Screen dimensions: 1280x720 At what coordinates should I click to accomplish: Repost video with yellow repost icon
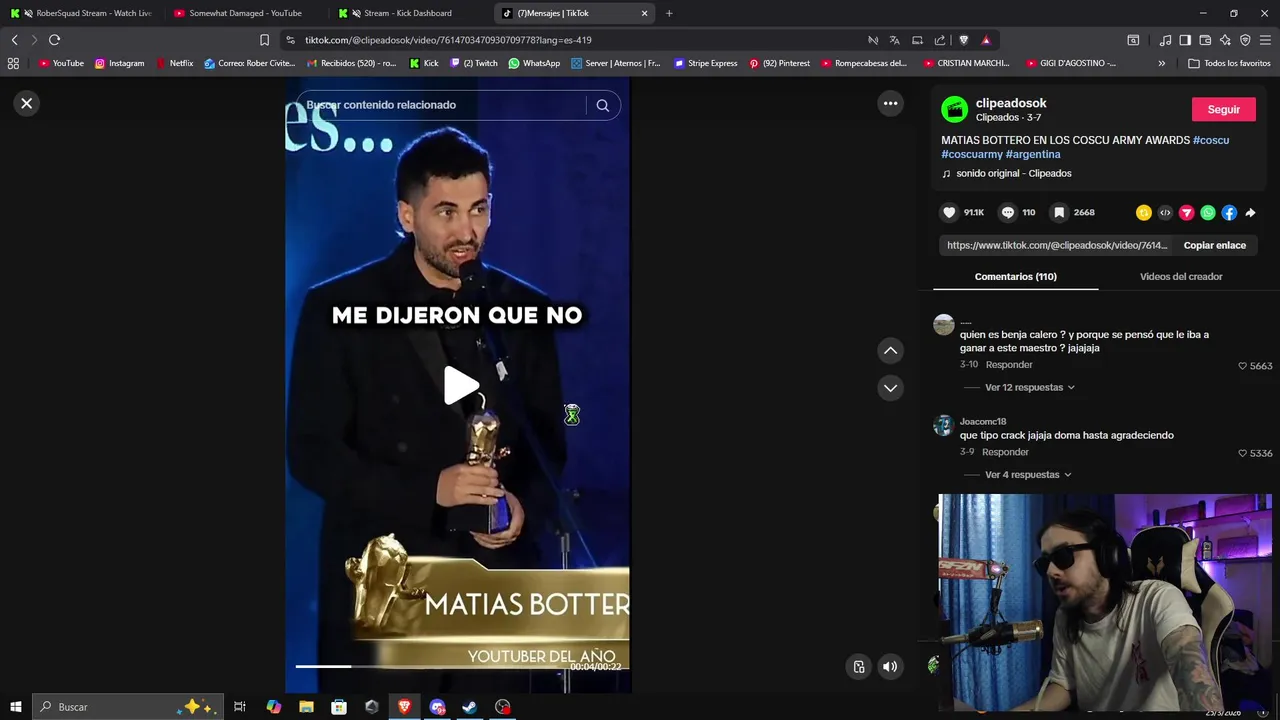[x=1144, y=212]
